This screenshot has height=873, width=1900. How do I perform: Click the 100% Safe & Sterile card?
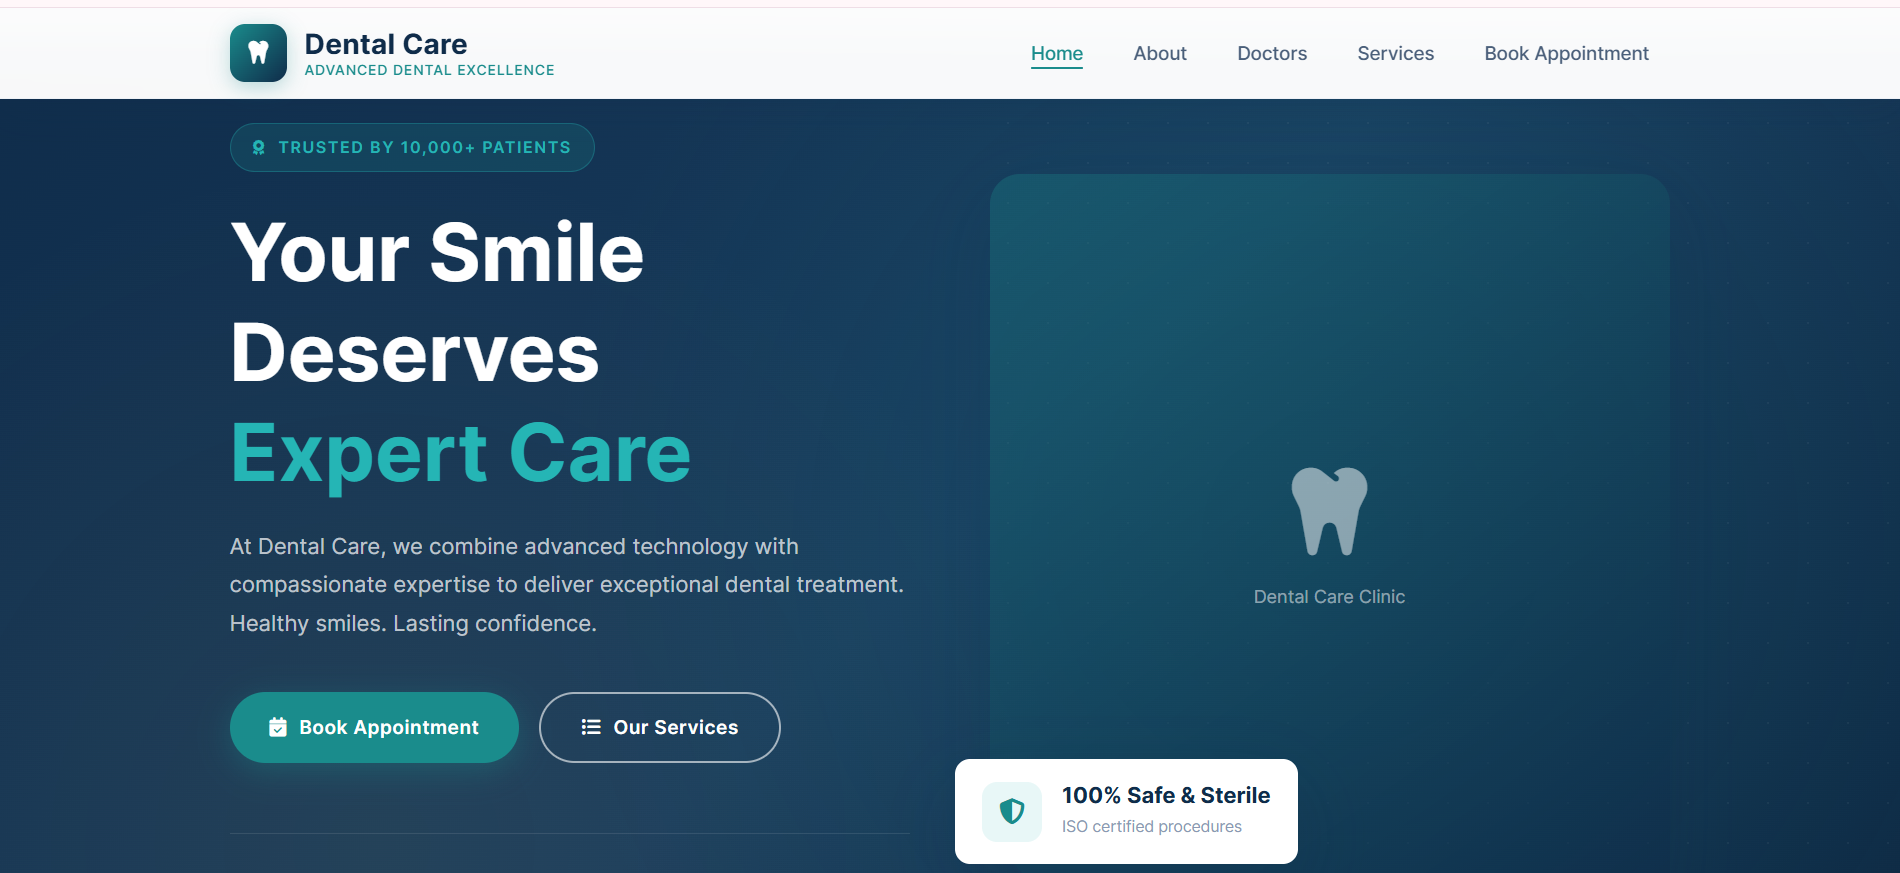coord(1126,811)
